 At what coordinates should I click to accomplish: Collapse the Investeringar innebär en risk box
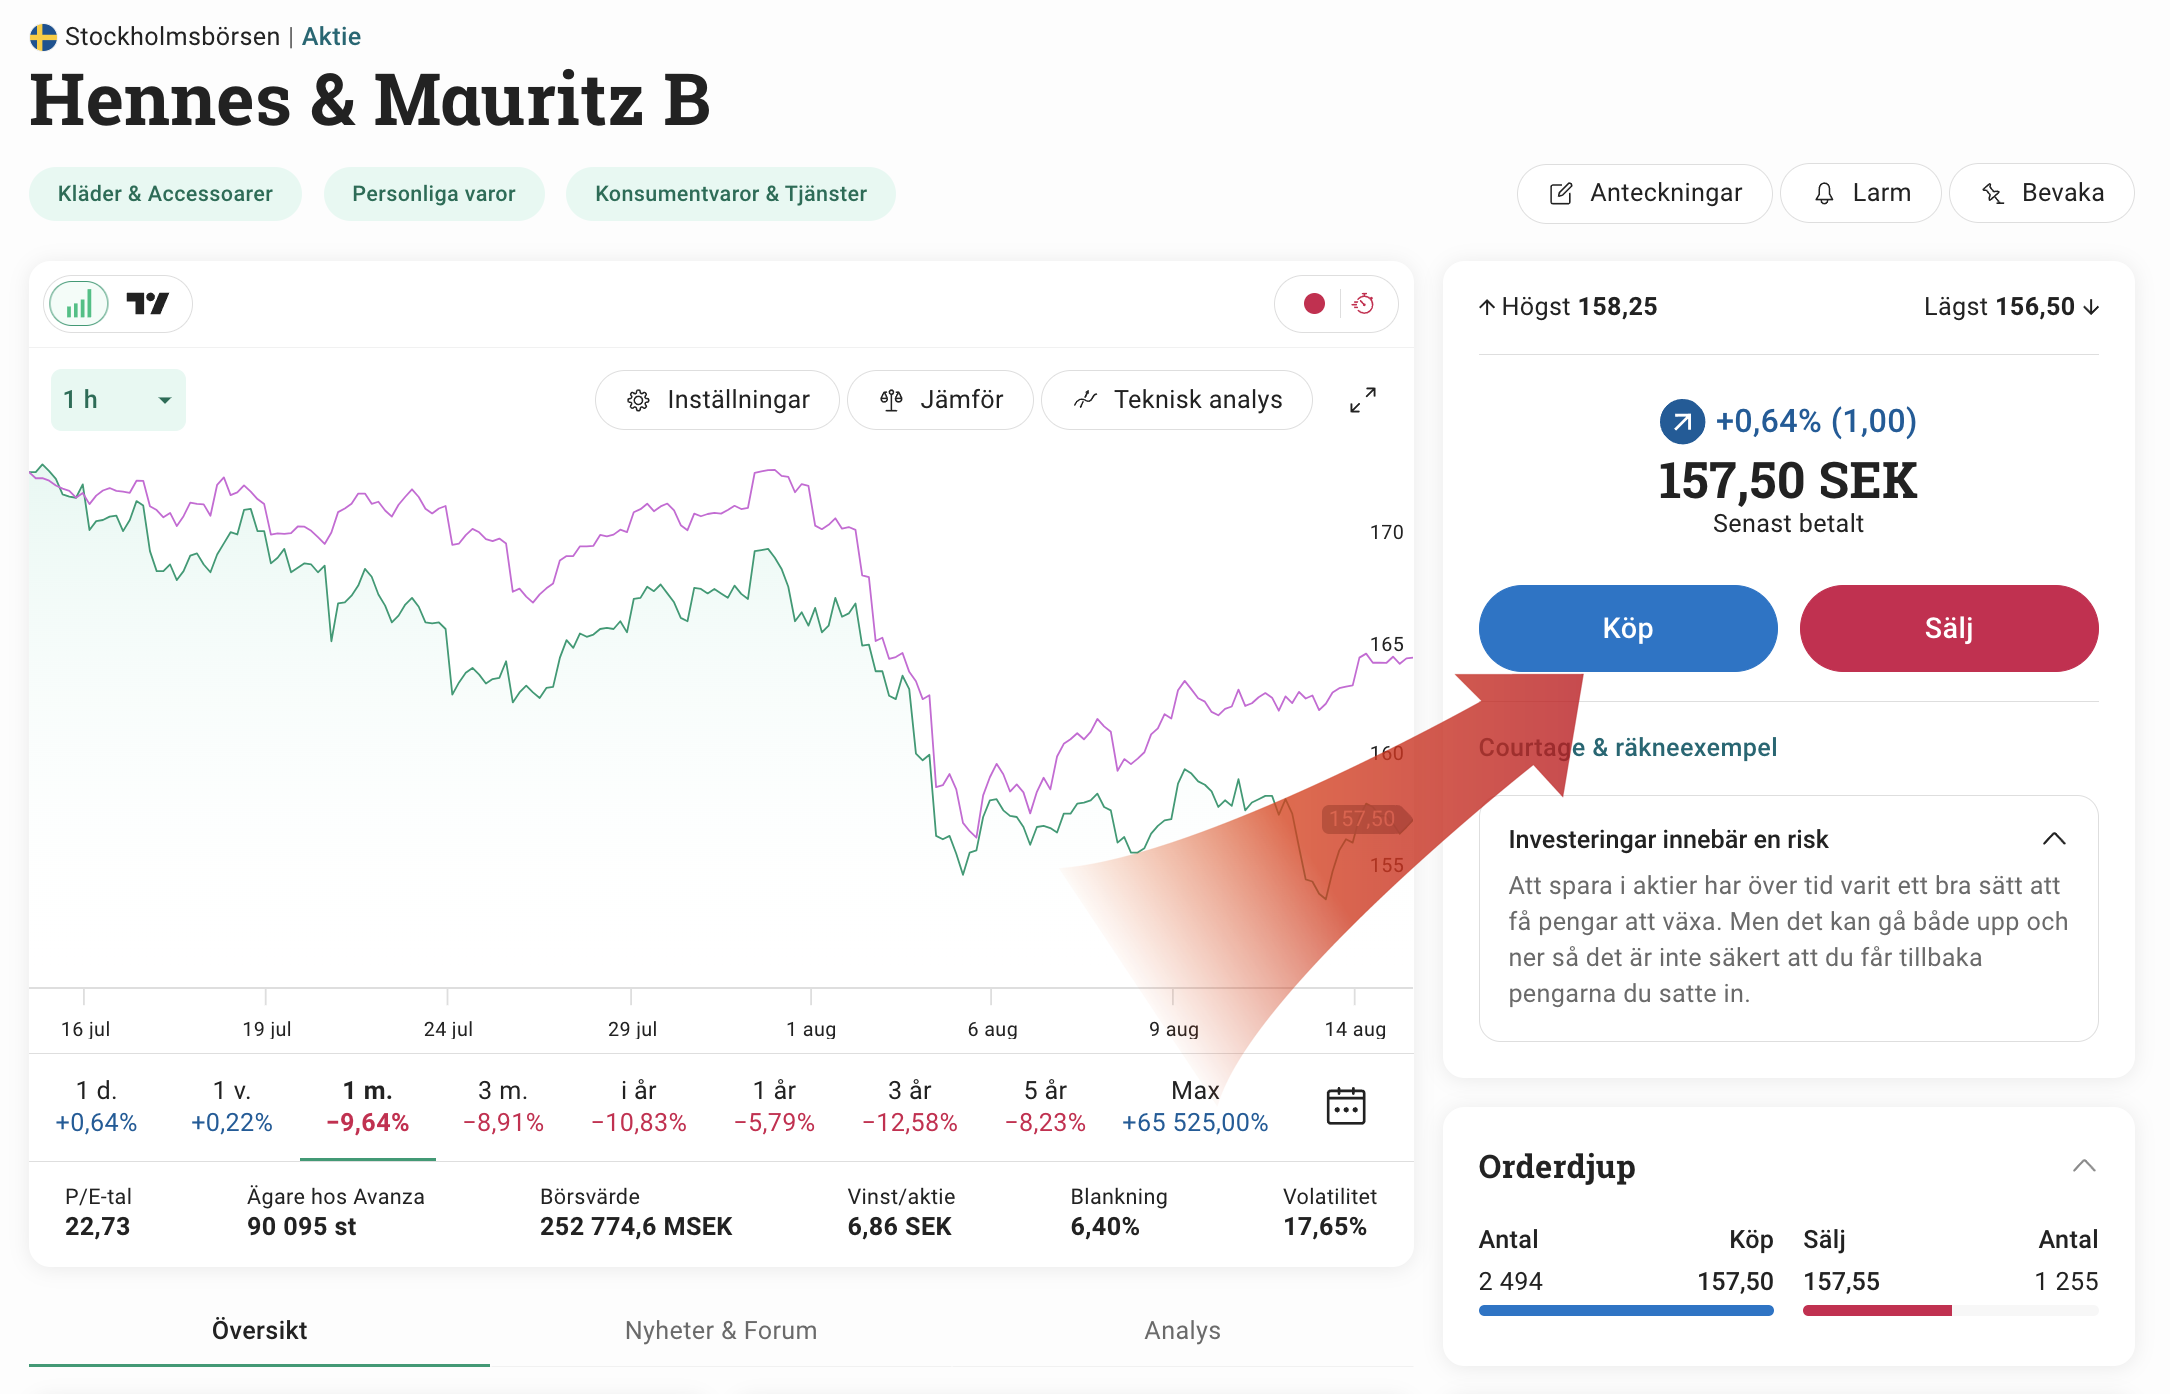[x=2054, y=839]
